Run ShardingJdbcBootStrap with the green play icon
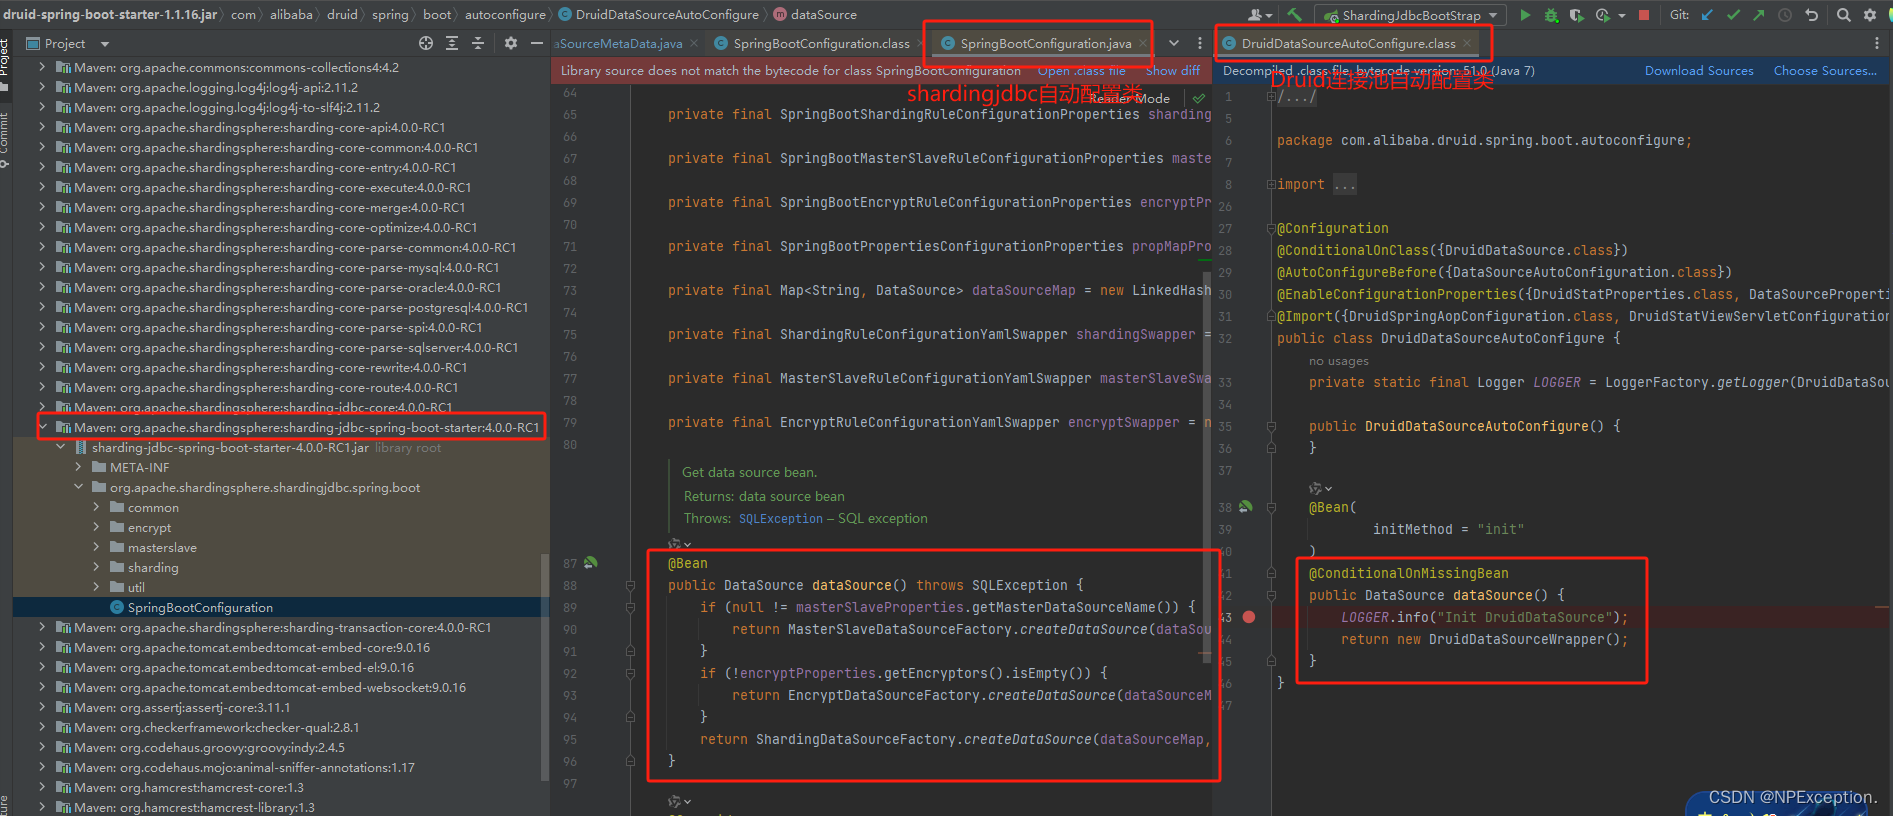 (x=1525, y=15)
